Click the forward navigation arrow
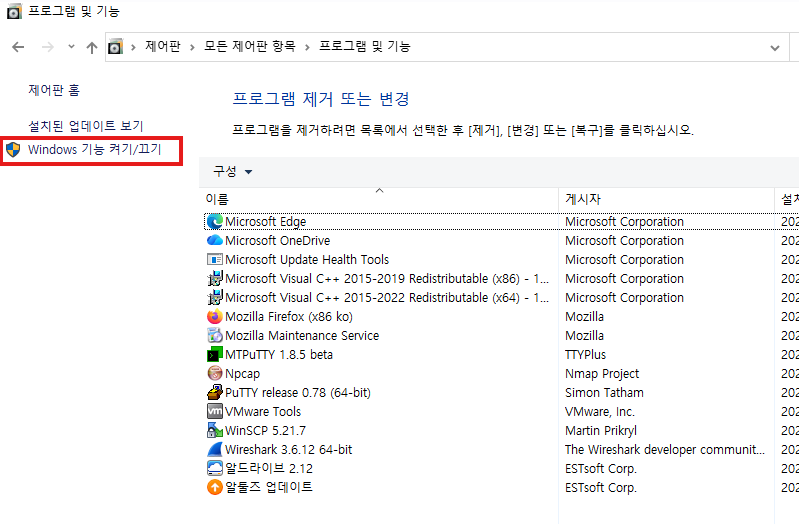Image resolution: width=799 pixels, height=524 pixels. coord(47,47)
